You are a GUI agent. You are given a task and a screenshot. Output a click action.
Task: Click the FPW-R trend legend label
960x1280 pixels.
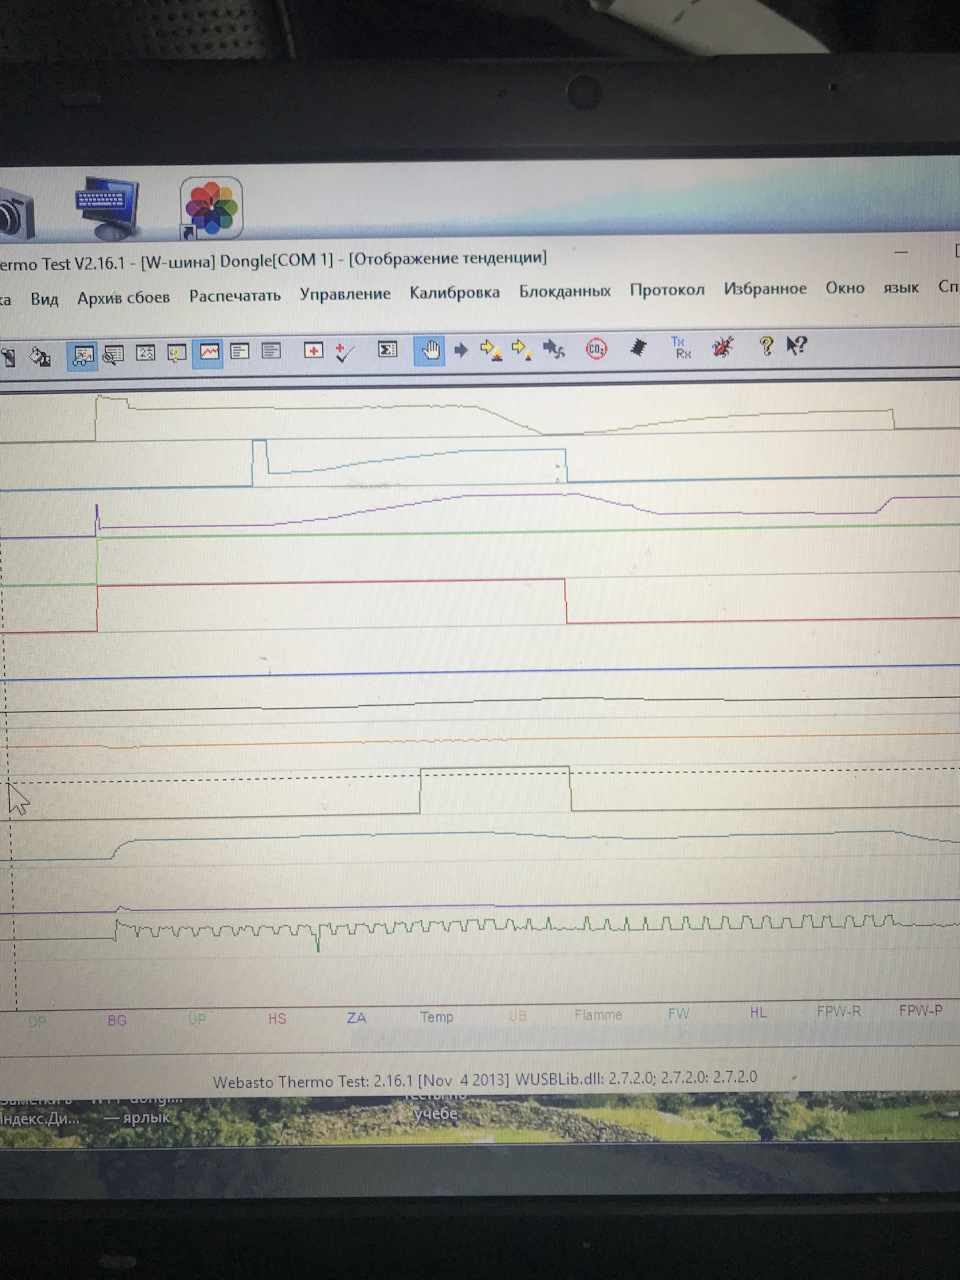point(838,1011)
